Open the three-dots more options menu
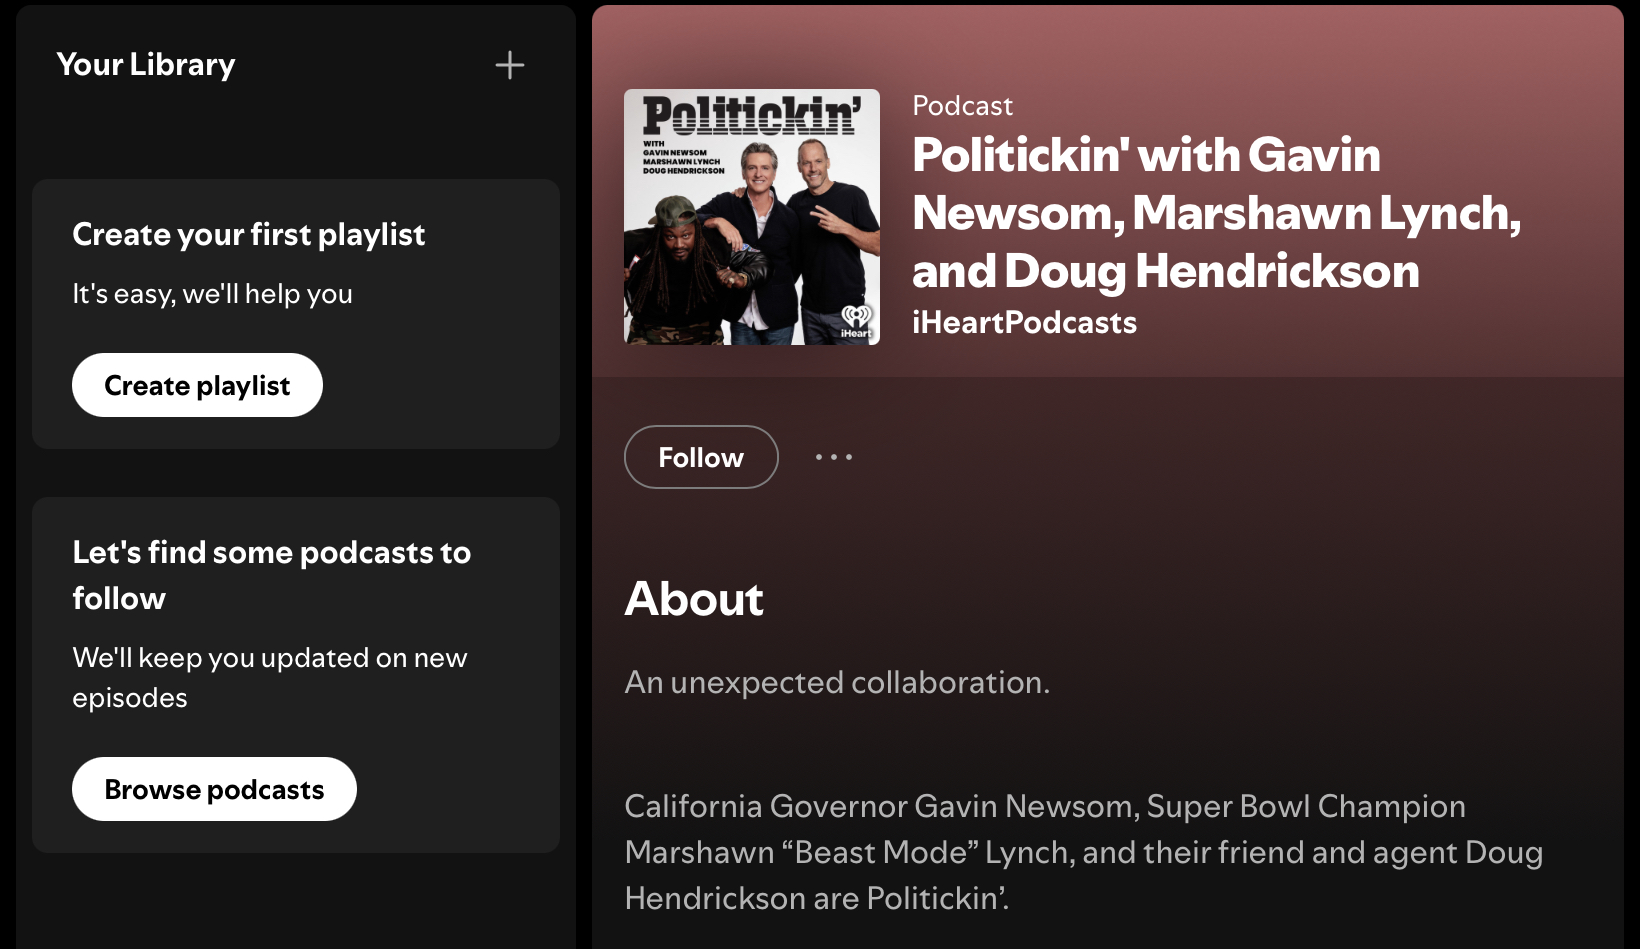This screenshot has height=949, width=1640. (834, 457)
